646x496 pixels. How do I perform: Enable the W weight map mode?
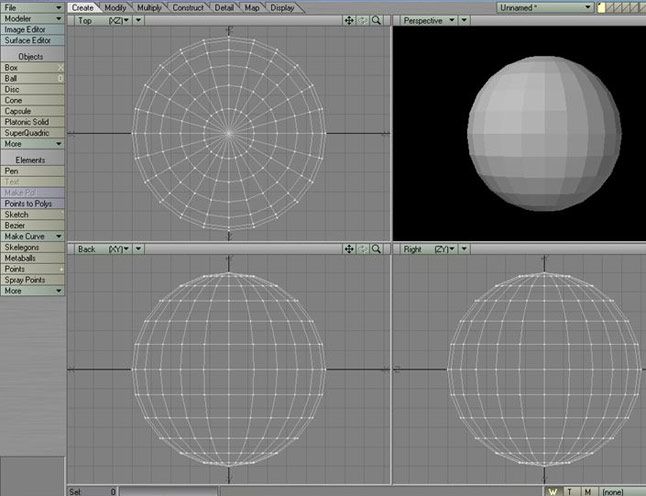(553, 491)
